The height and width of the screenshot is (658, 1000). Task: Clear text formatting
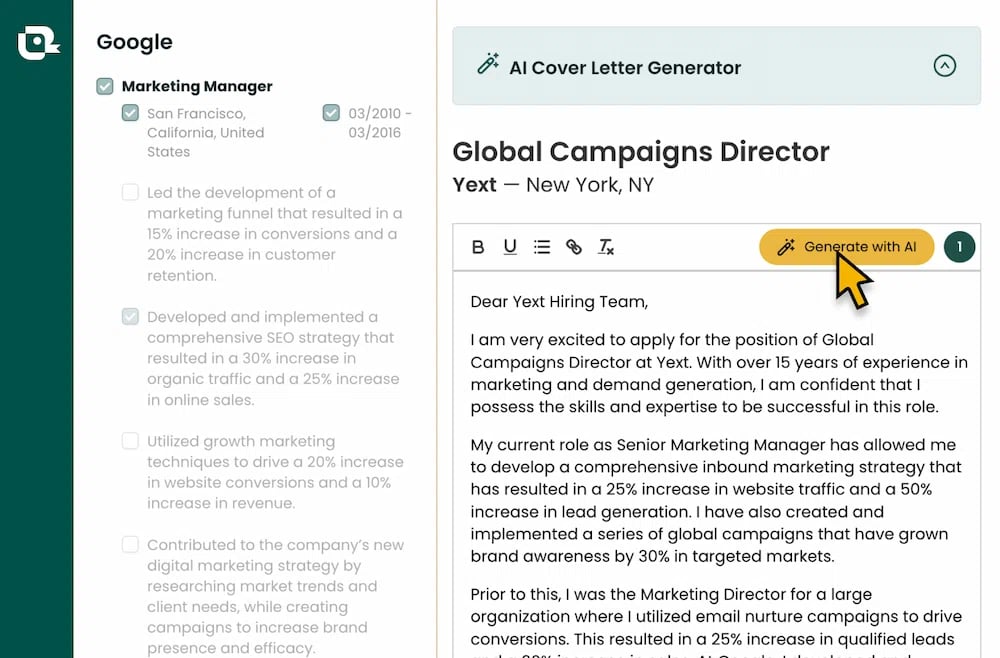(605, 247)
